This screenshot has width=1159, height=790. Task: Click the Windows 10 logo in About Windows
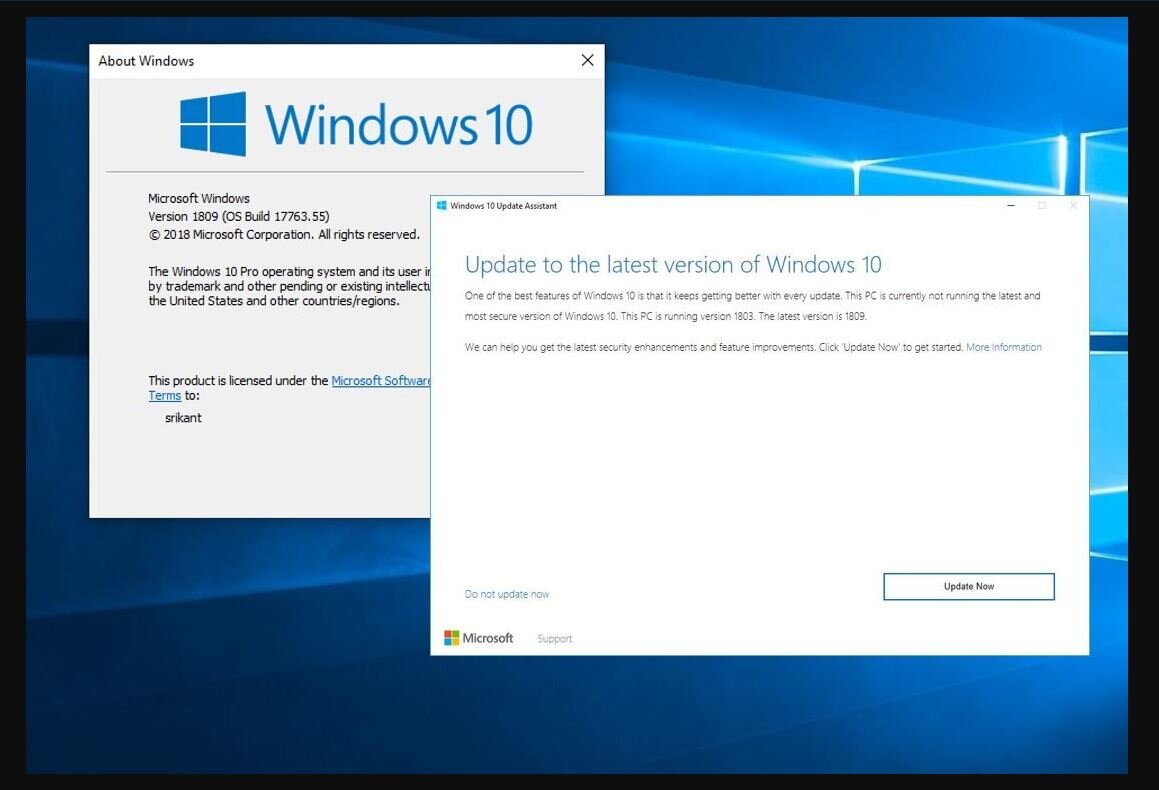[x=356, y=124]
